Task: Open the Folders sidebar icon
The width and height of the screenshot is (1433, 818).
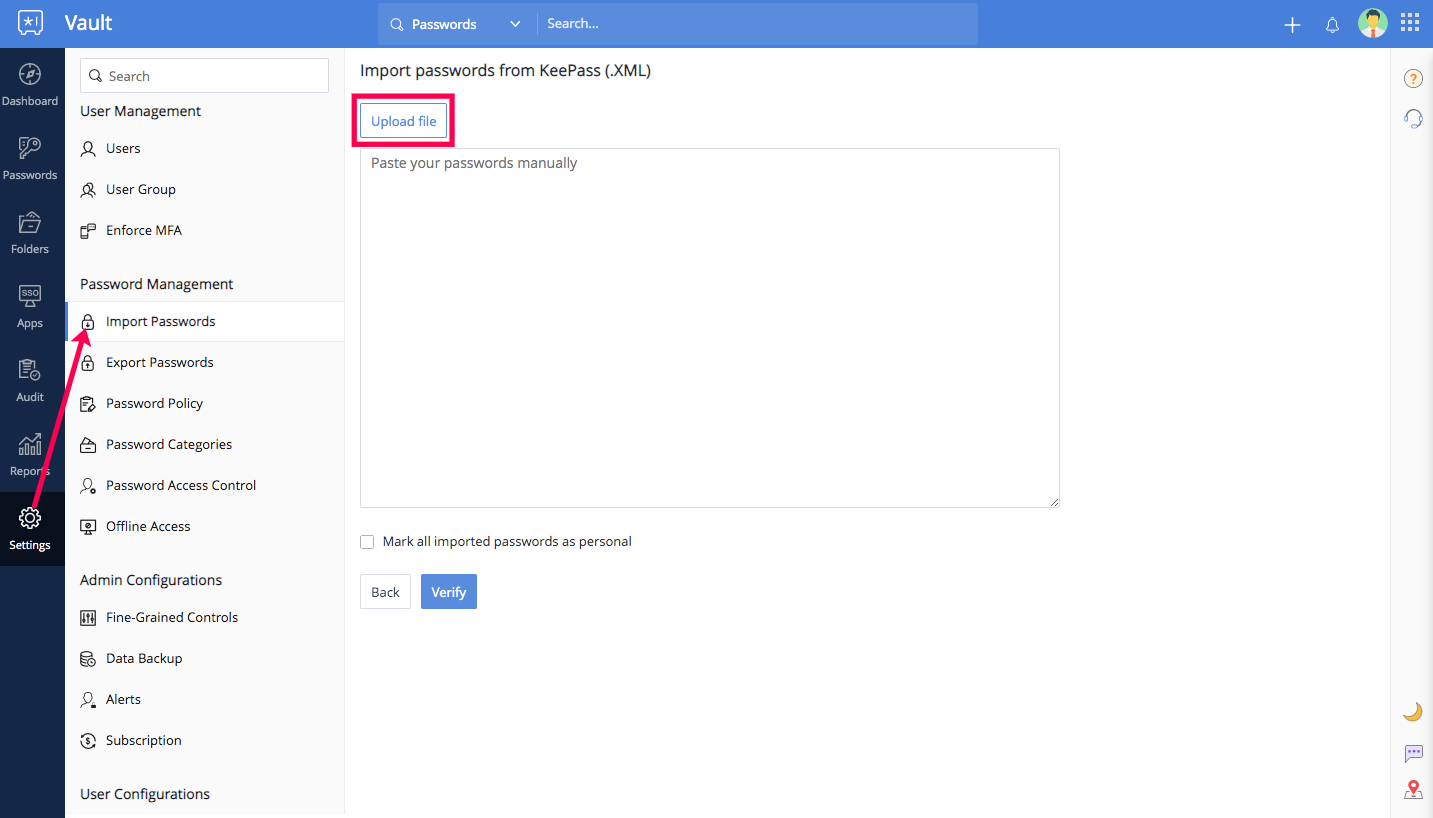Action: [x=30, y=222]
